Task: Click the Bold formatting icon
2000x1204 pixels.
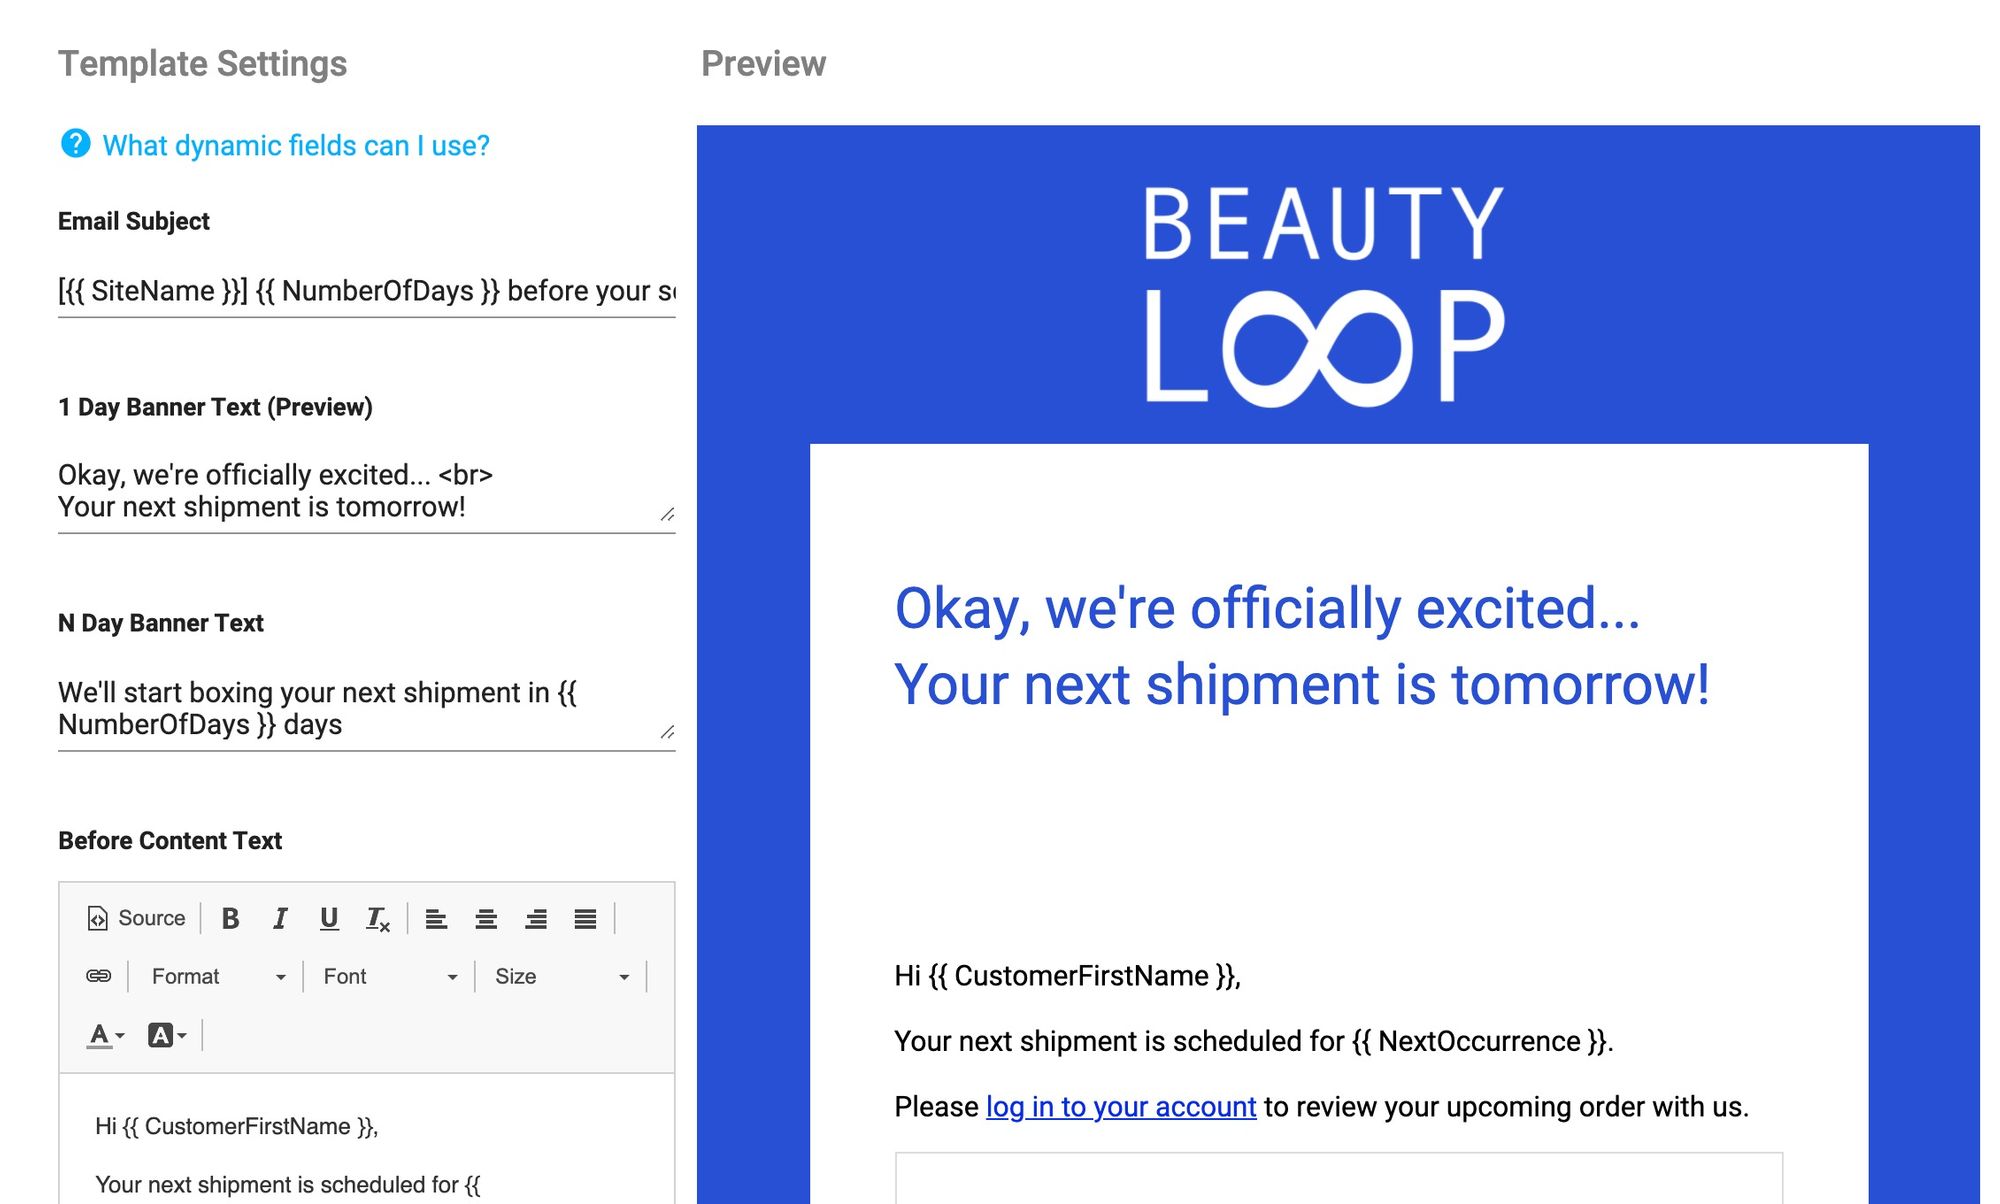Action: pos(230,918)
